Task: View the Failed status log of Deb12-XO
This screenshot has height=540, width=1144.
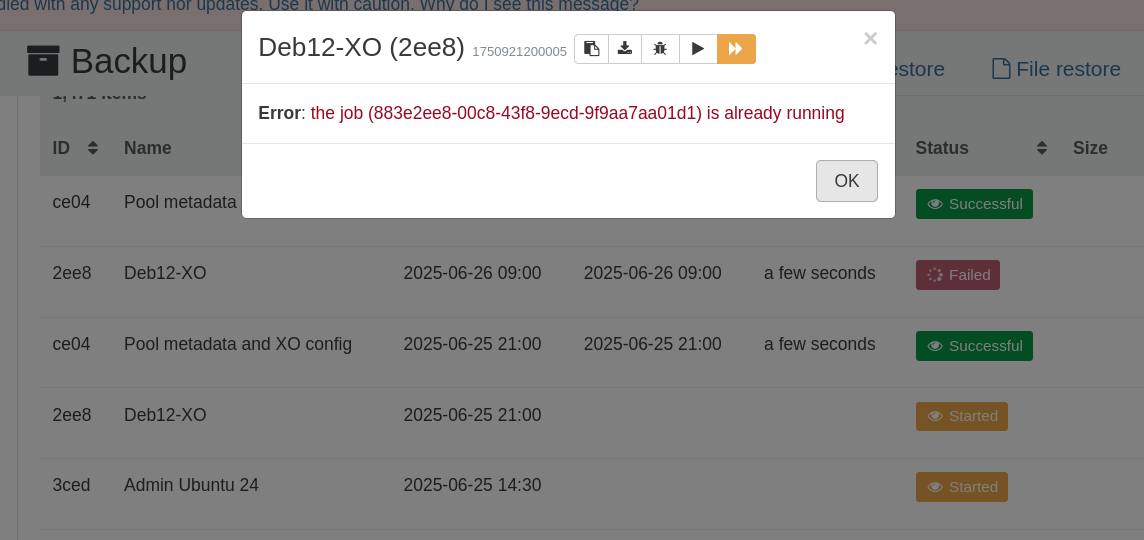Action: coord(958,275)
